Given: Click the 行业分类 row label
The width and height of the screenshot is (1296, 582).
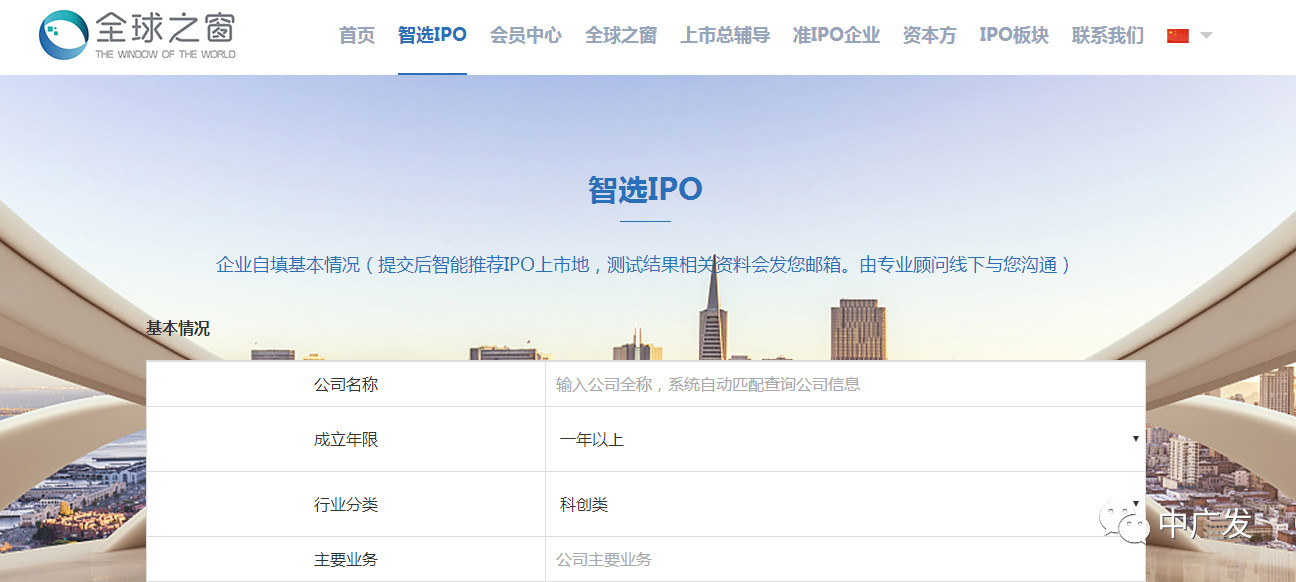Looking at the screenshot, I should [x=346, y=504].
